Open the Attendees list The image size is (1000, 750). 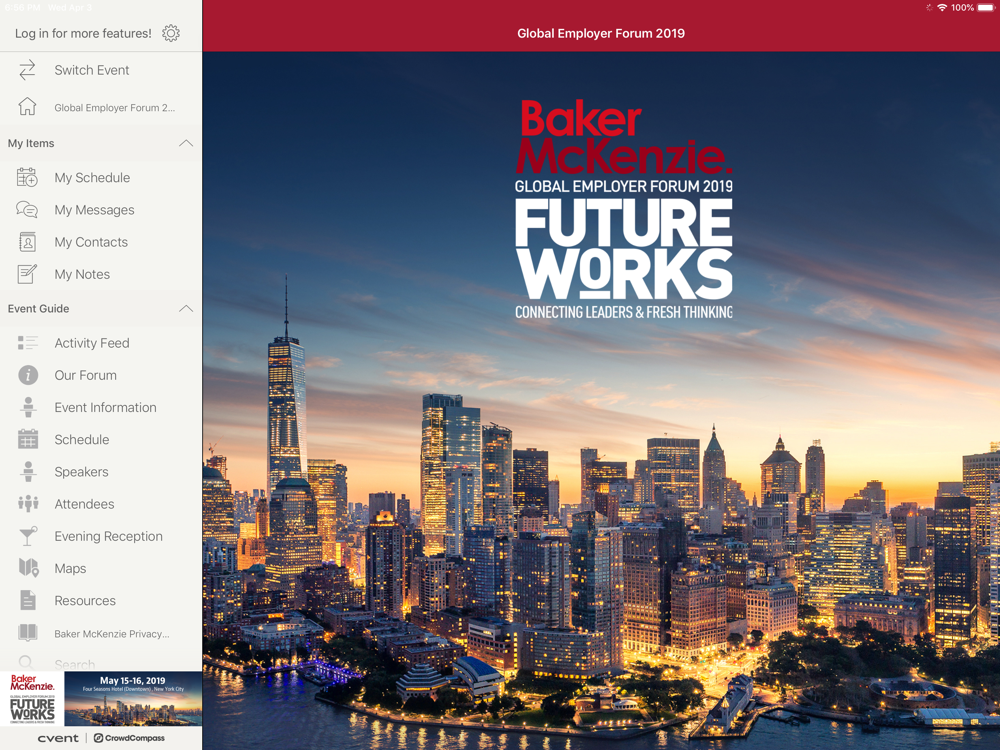click(101, 504)
